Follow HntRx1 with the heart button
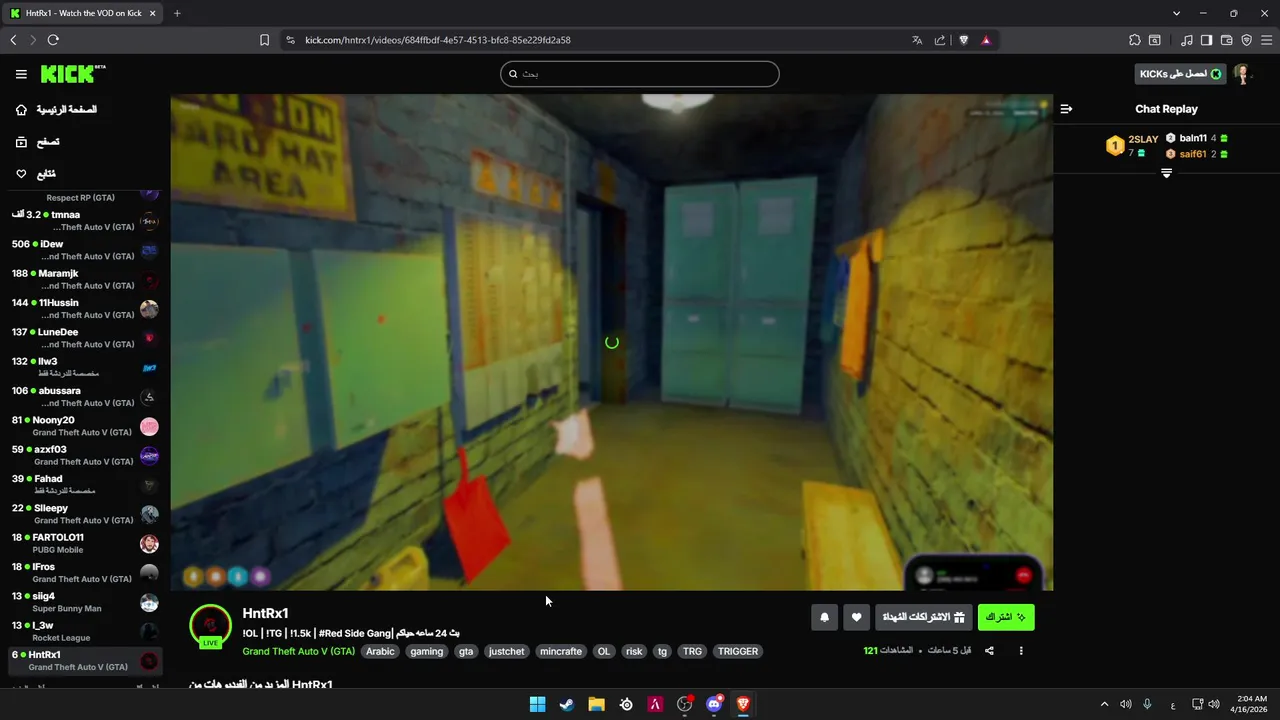The width and height of the screenshot is (1280, 720). pos(856,618)
